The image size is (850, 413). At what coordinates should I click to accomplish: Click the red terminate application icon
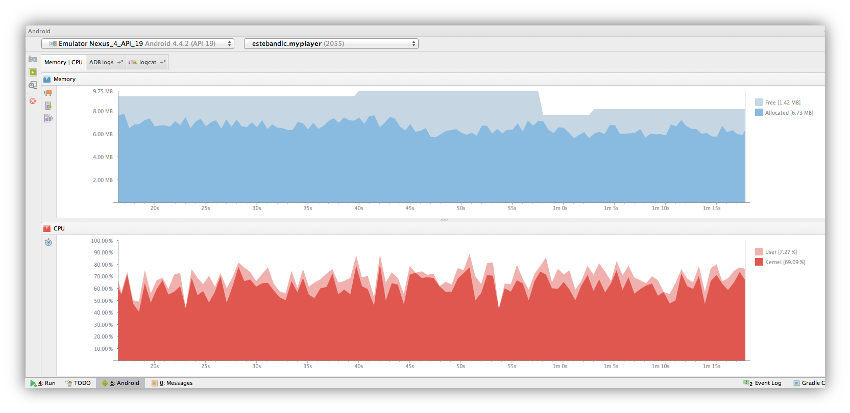33,101
